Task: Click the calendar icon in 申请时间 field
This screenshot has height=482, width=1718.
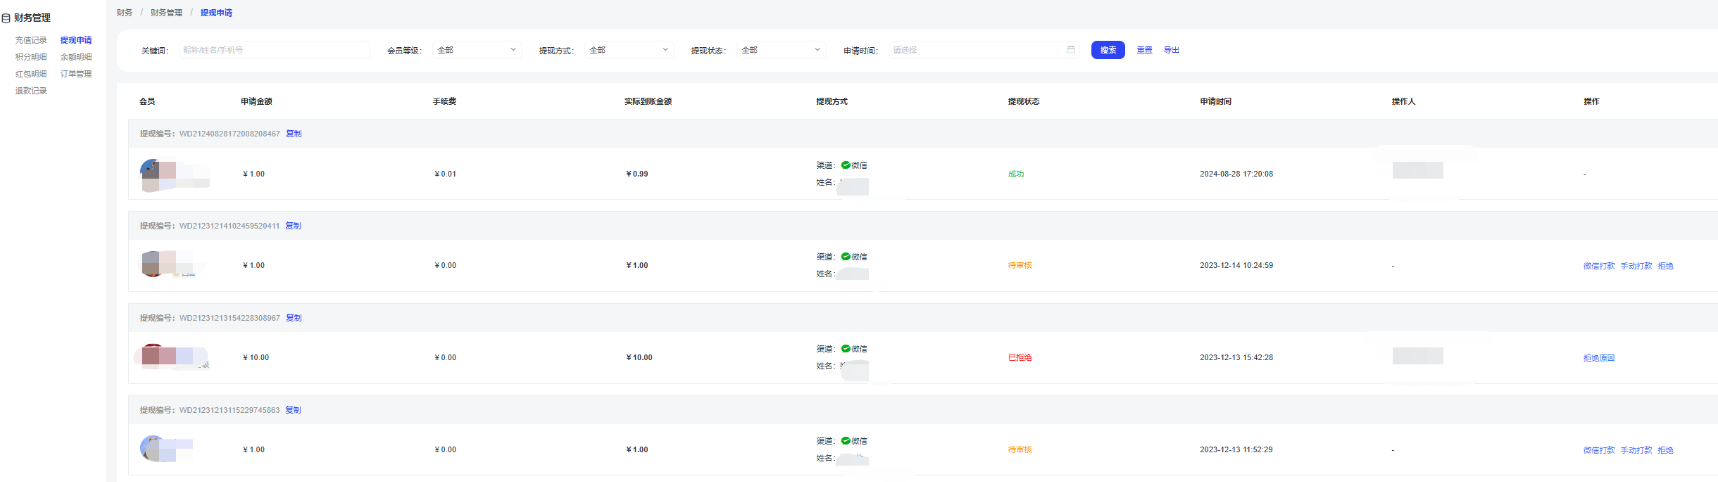Action: pyautogui.click(x=1071, y=50)
